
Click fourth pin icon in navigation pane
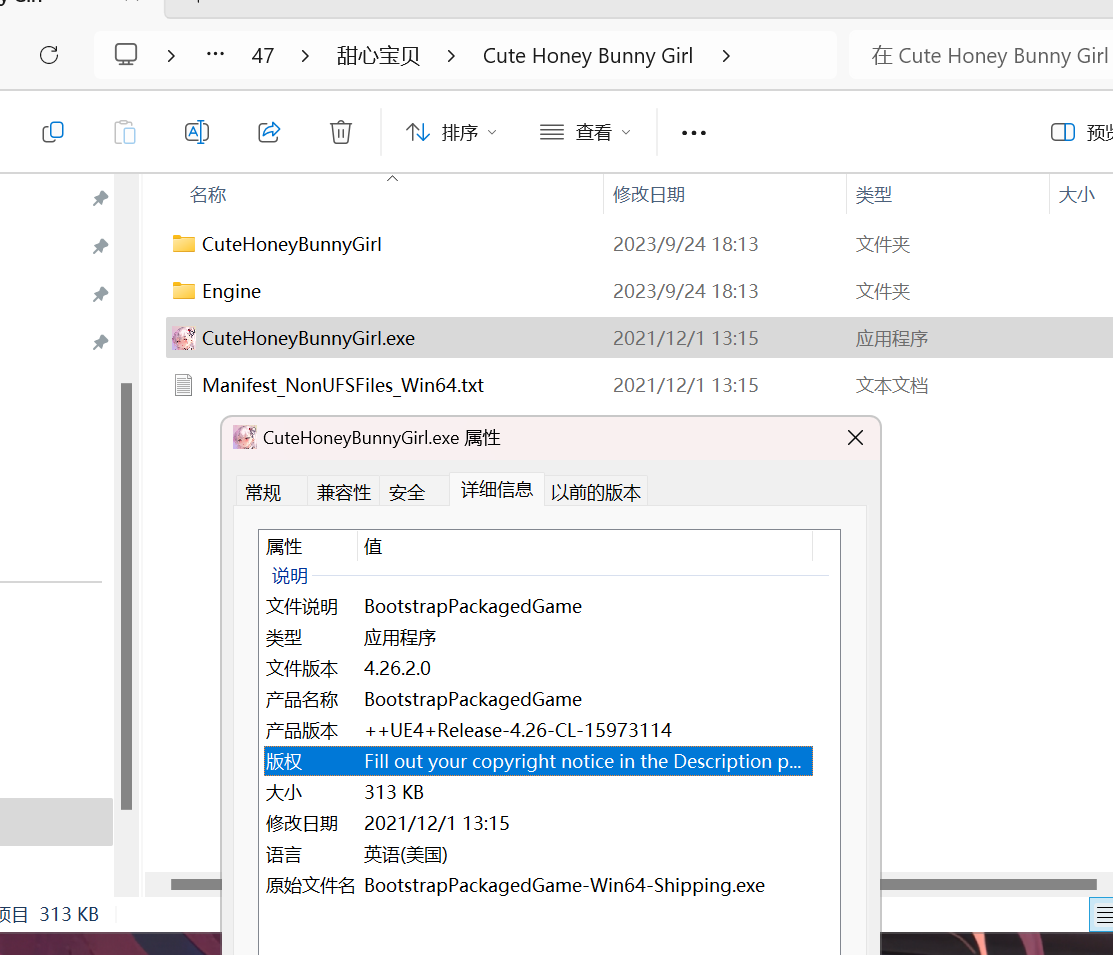pos(101,342)
